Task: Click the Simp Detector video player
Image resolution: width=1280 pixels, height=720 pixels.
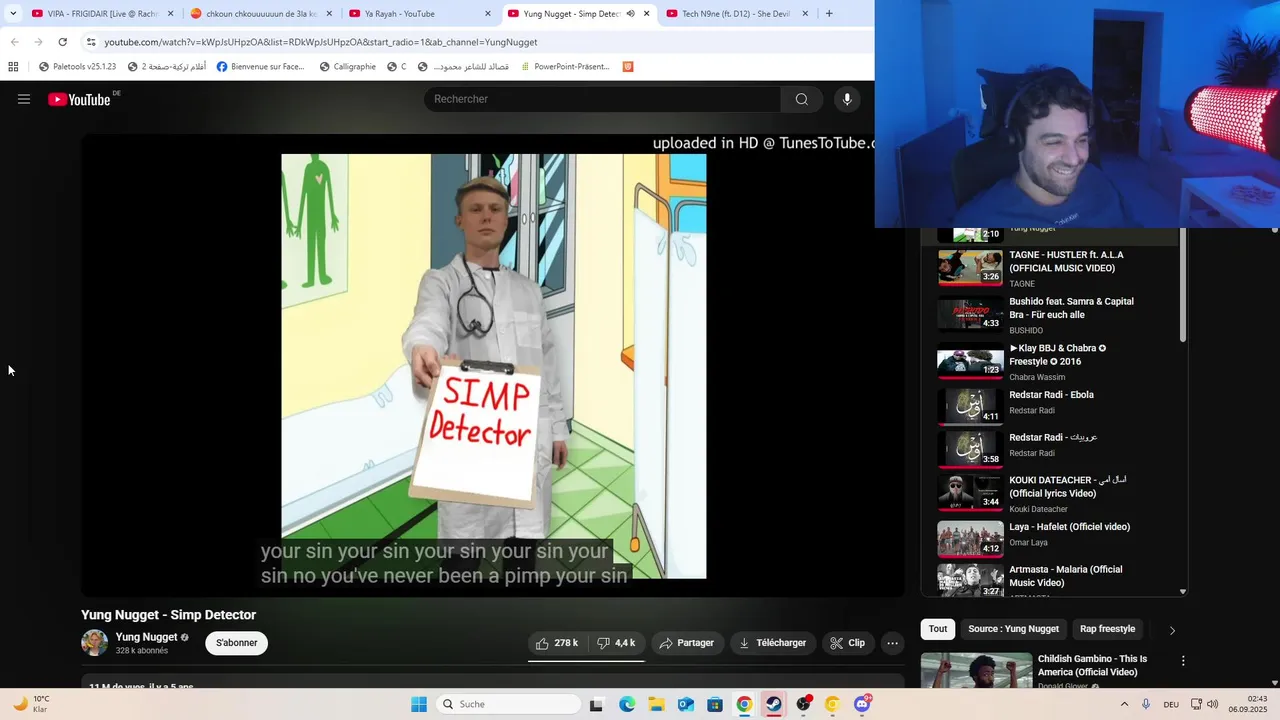Action: click(493, 366)
